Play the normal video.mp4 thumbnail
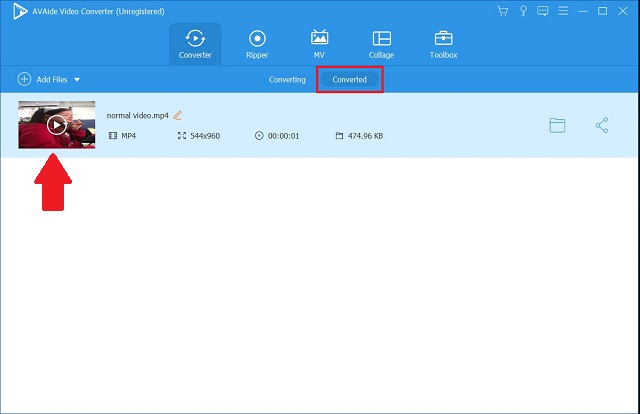The image size is (640, 414). [57, 125]
